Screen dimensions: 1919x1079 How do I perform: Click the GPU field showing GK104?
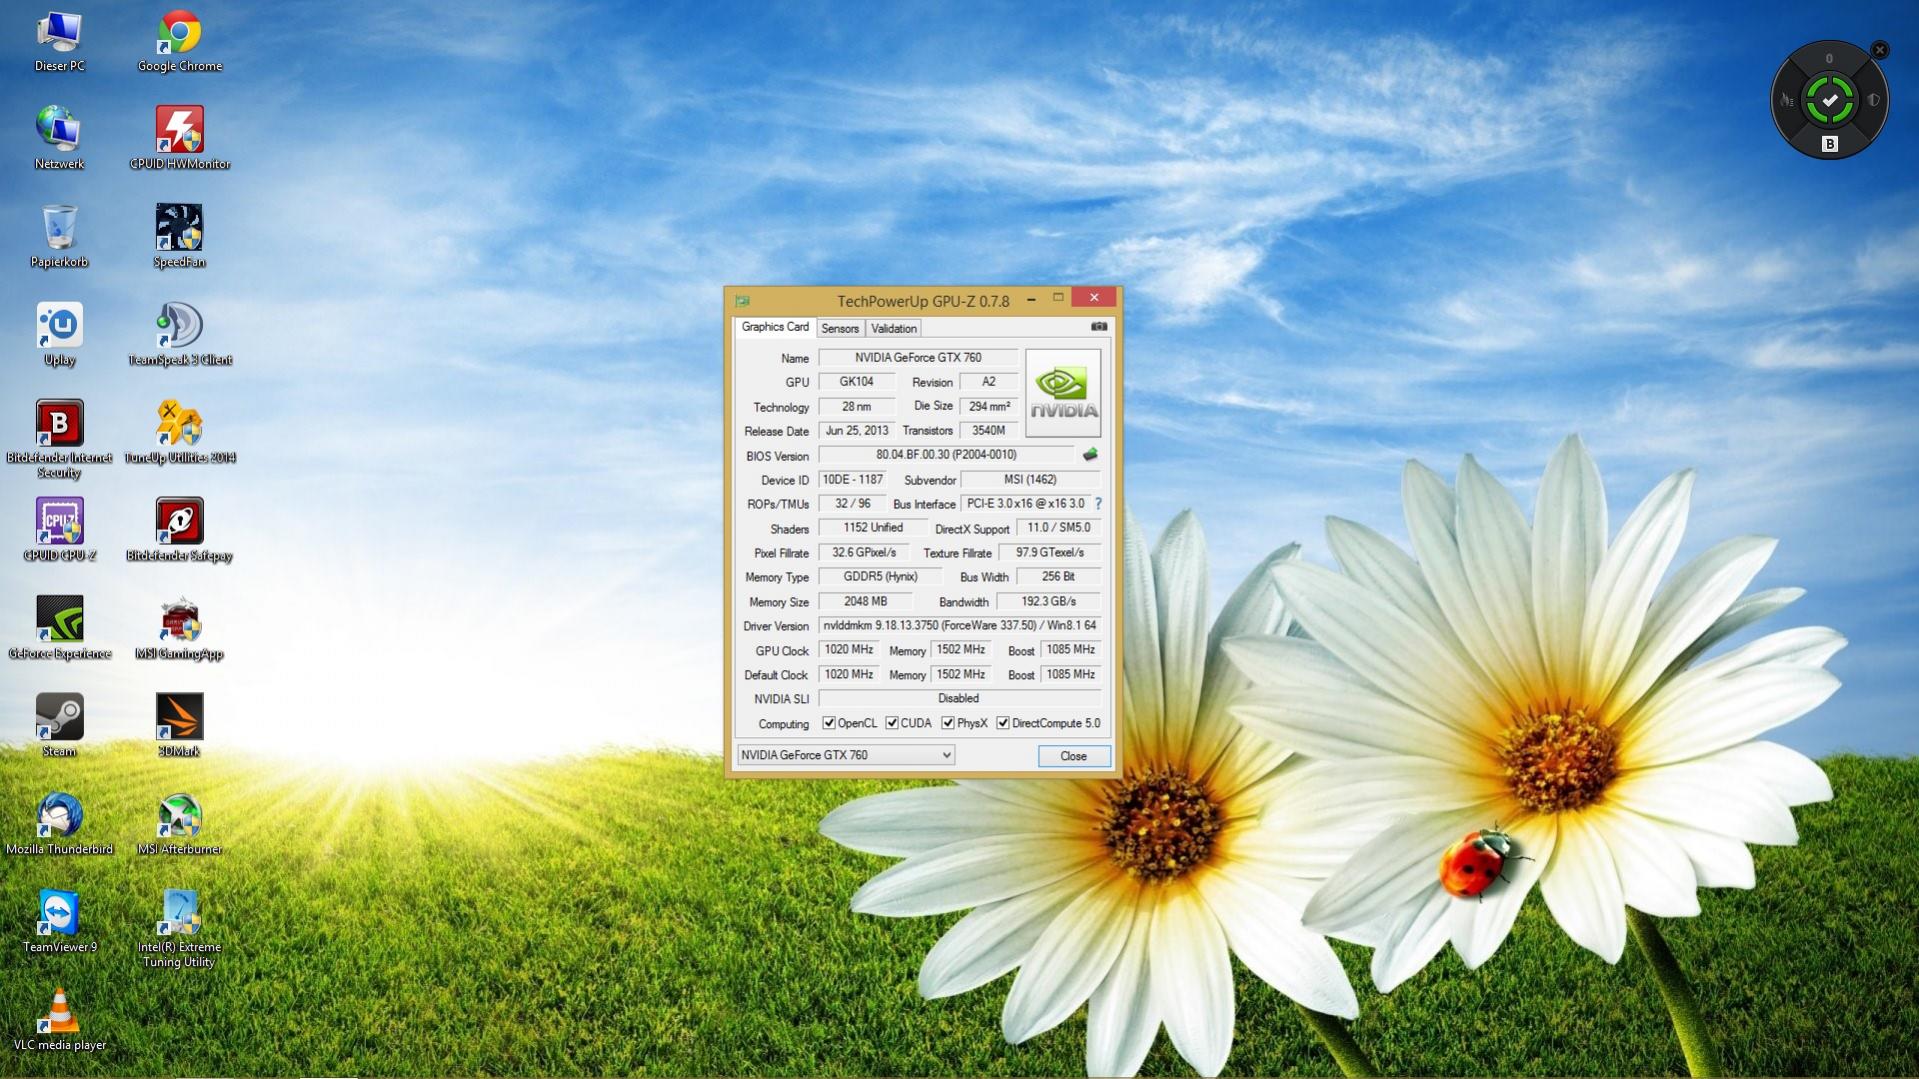click(856, 381)
